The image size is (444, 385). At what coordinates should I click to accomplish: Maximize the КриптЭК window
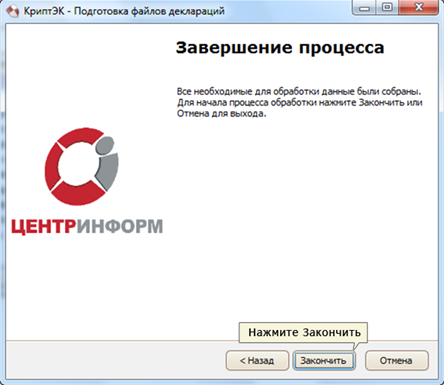click(387, 8)
